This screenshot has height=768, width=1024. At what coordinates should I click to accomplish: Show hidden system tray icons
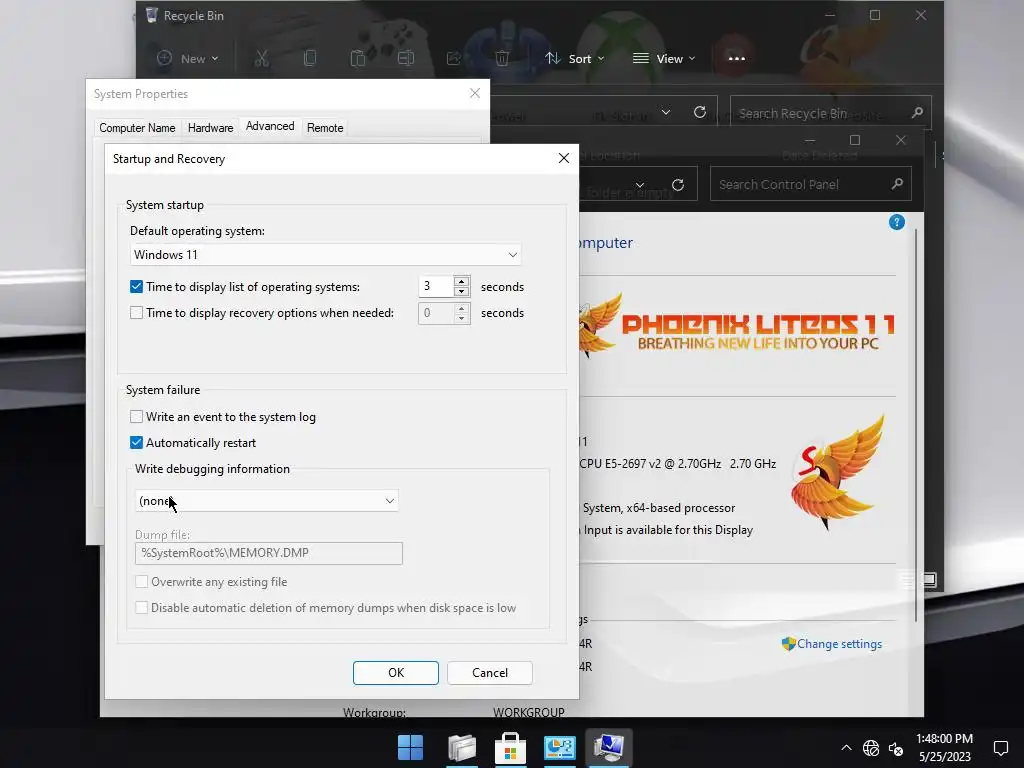(846, 748)
